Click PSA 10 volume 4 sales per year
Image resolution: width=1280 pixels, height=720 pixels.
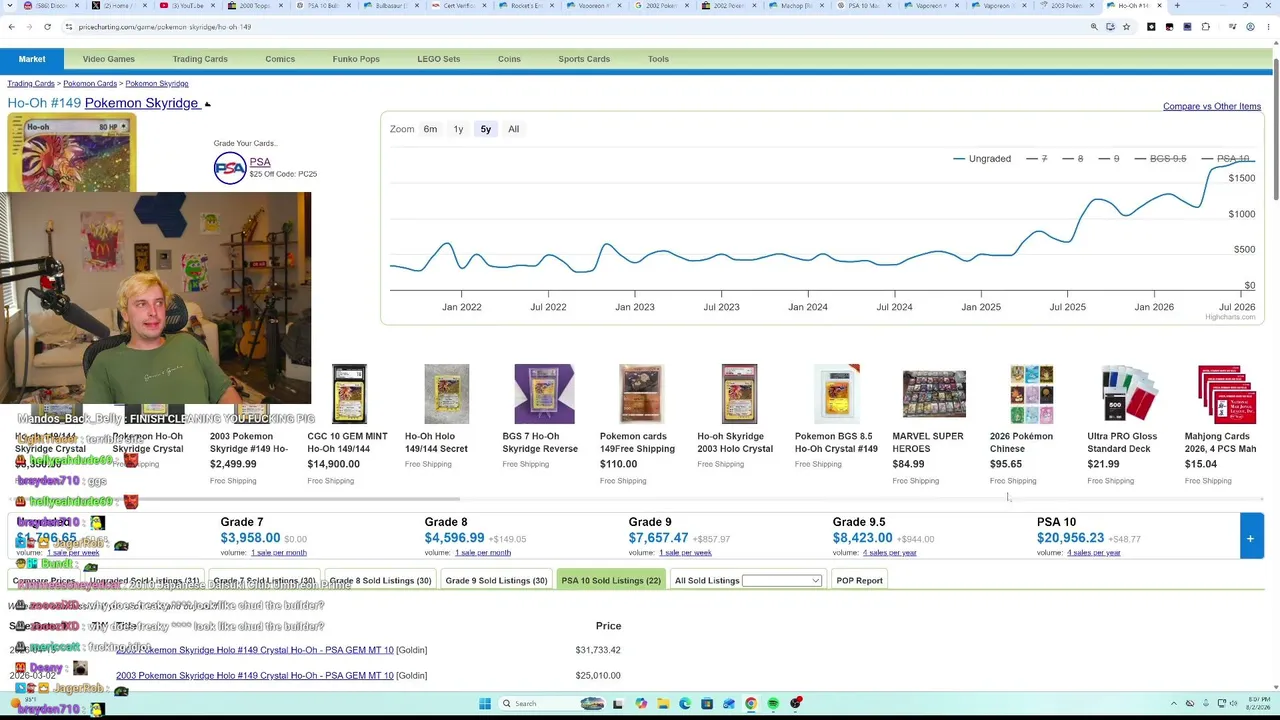[x=1094, y=553]
